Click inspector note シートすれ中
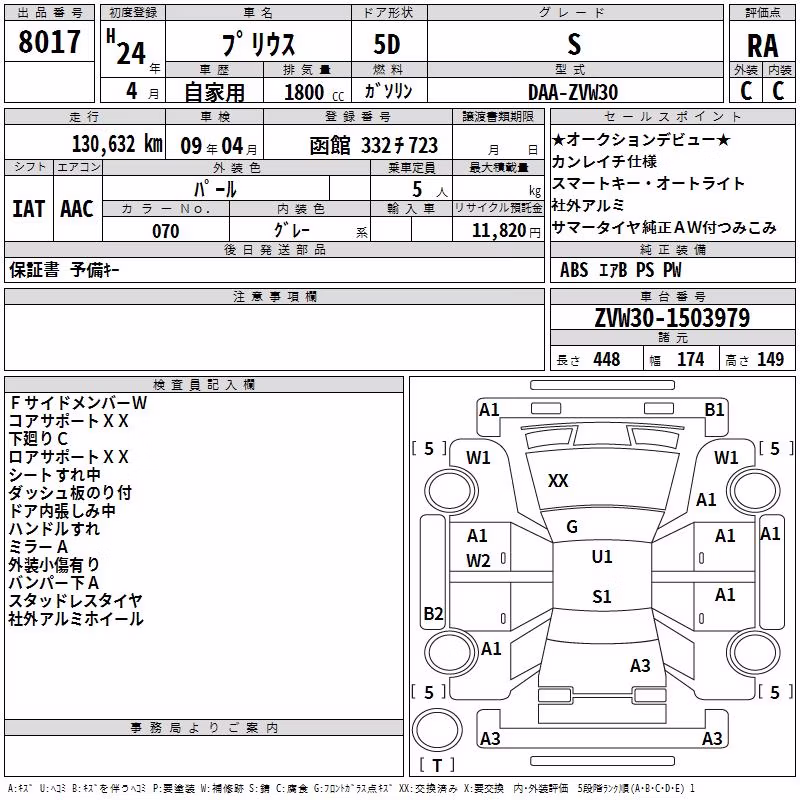Screen dimensions: 800x800 point(55,474)
